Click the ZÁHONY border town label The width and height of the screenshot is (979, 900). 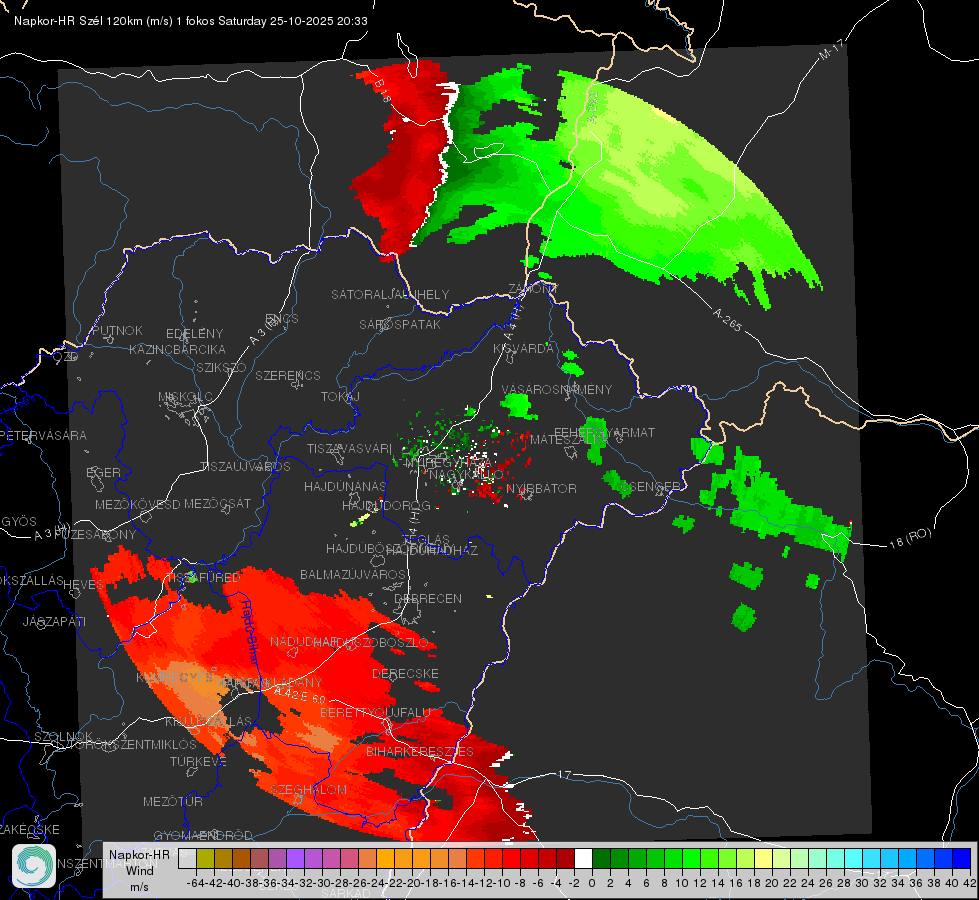click(533, 289)
